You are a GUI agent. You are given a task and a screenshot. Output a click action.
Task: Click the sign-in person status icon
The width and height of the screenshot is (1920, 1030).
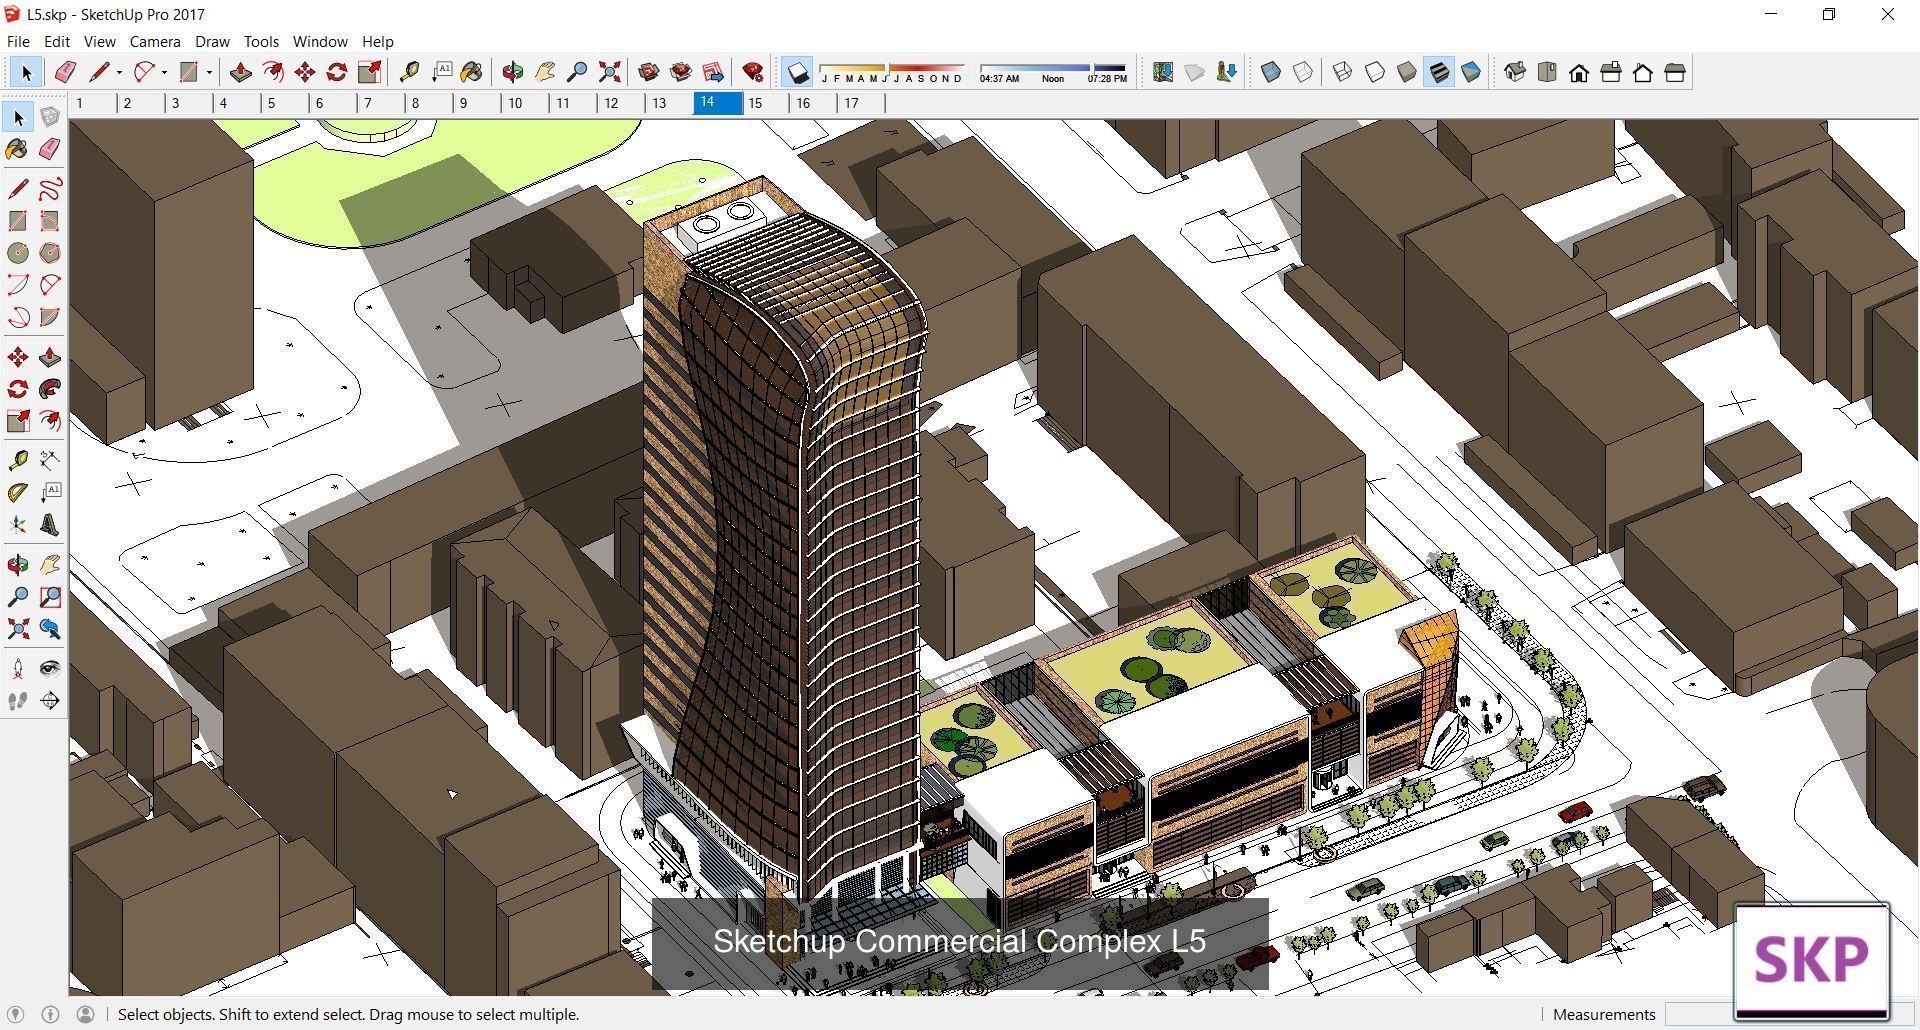coord(85,1014)
